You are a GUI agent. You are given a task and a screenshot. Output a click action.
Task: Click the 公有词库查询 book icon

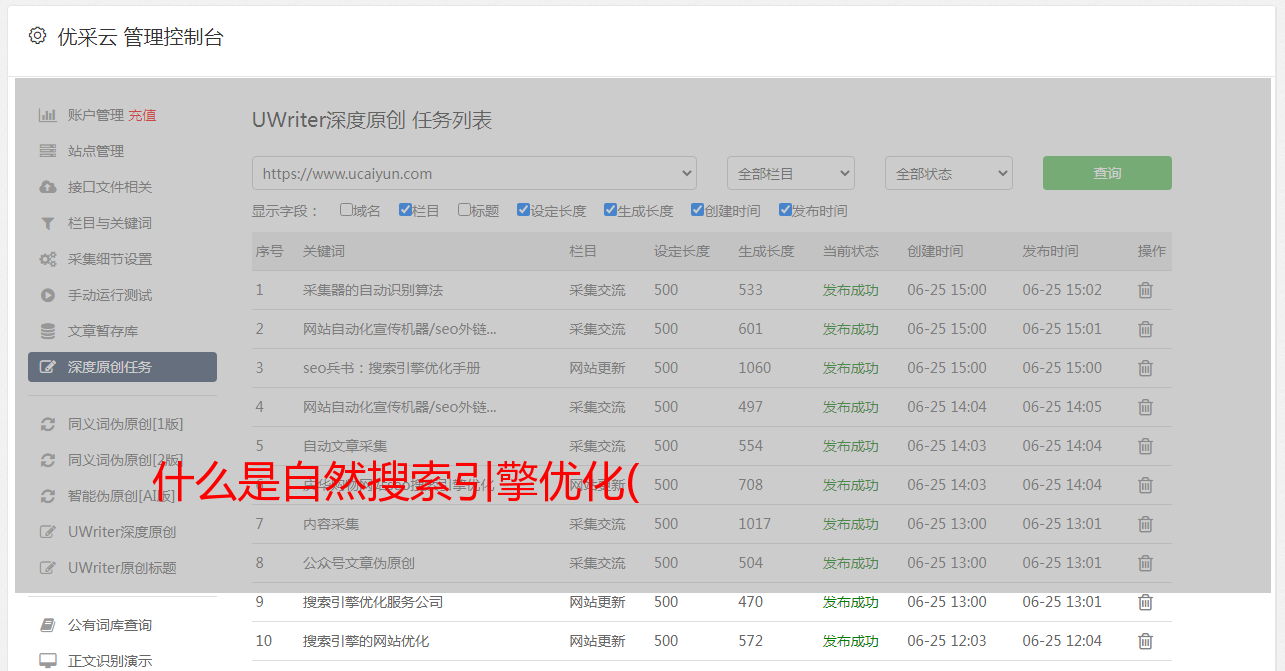pyautogui.click(x=47, y=625)
